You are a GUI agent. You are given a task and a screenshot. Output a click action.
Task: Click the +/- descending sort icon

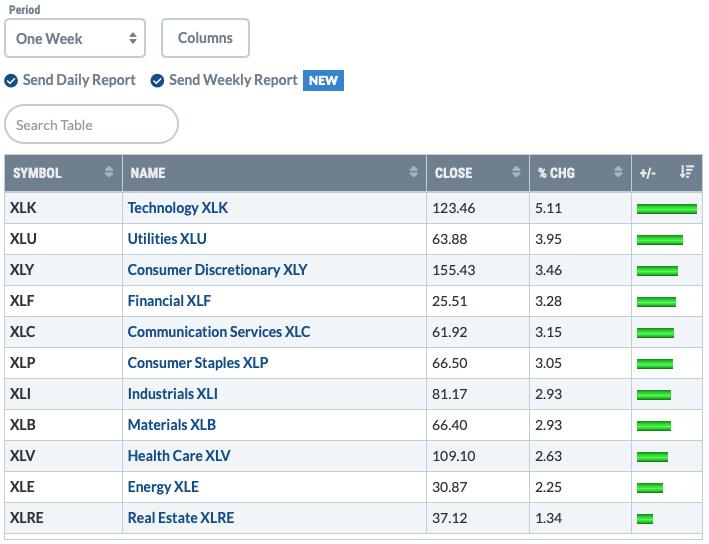686,172
